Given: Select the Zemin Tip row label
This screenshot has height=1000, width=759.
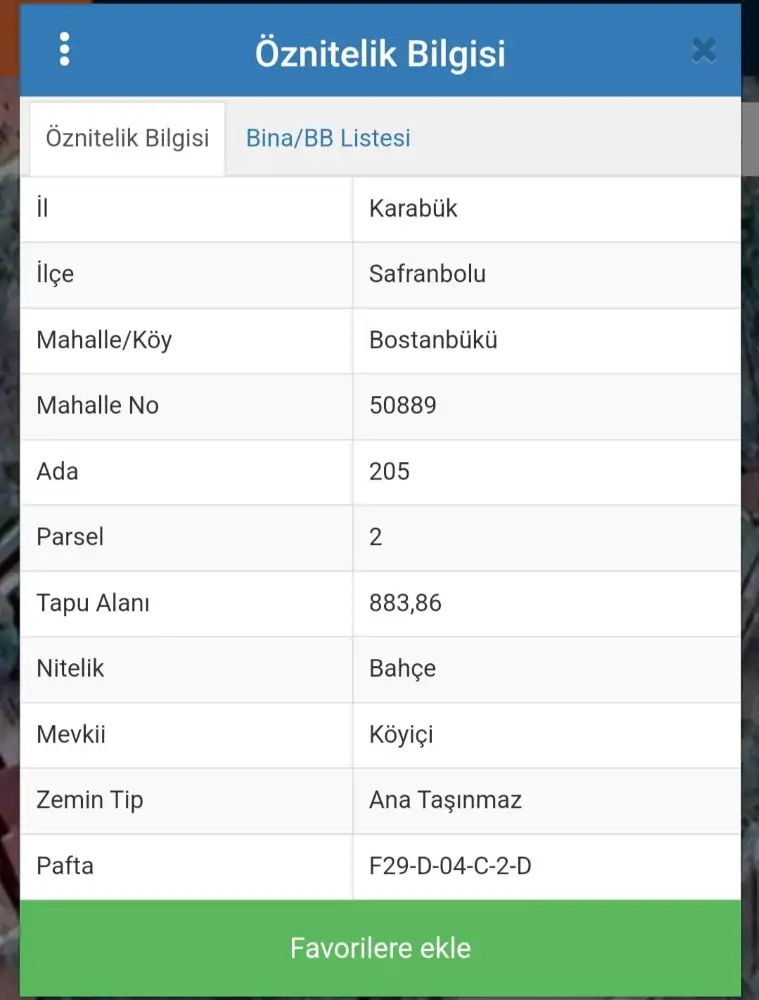Looking at the screenshot, I should [89, 800].
